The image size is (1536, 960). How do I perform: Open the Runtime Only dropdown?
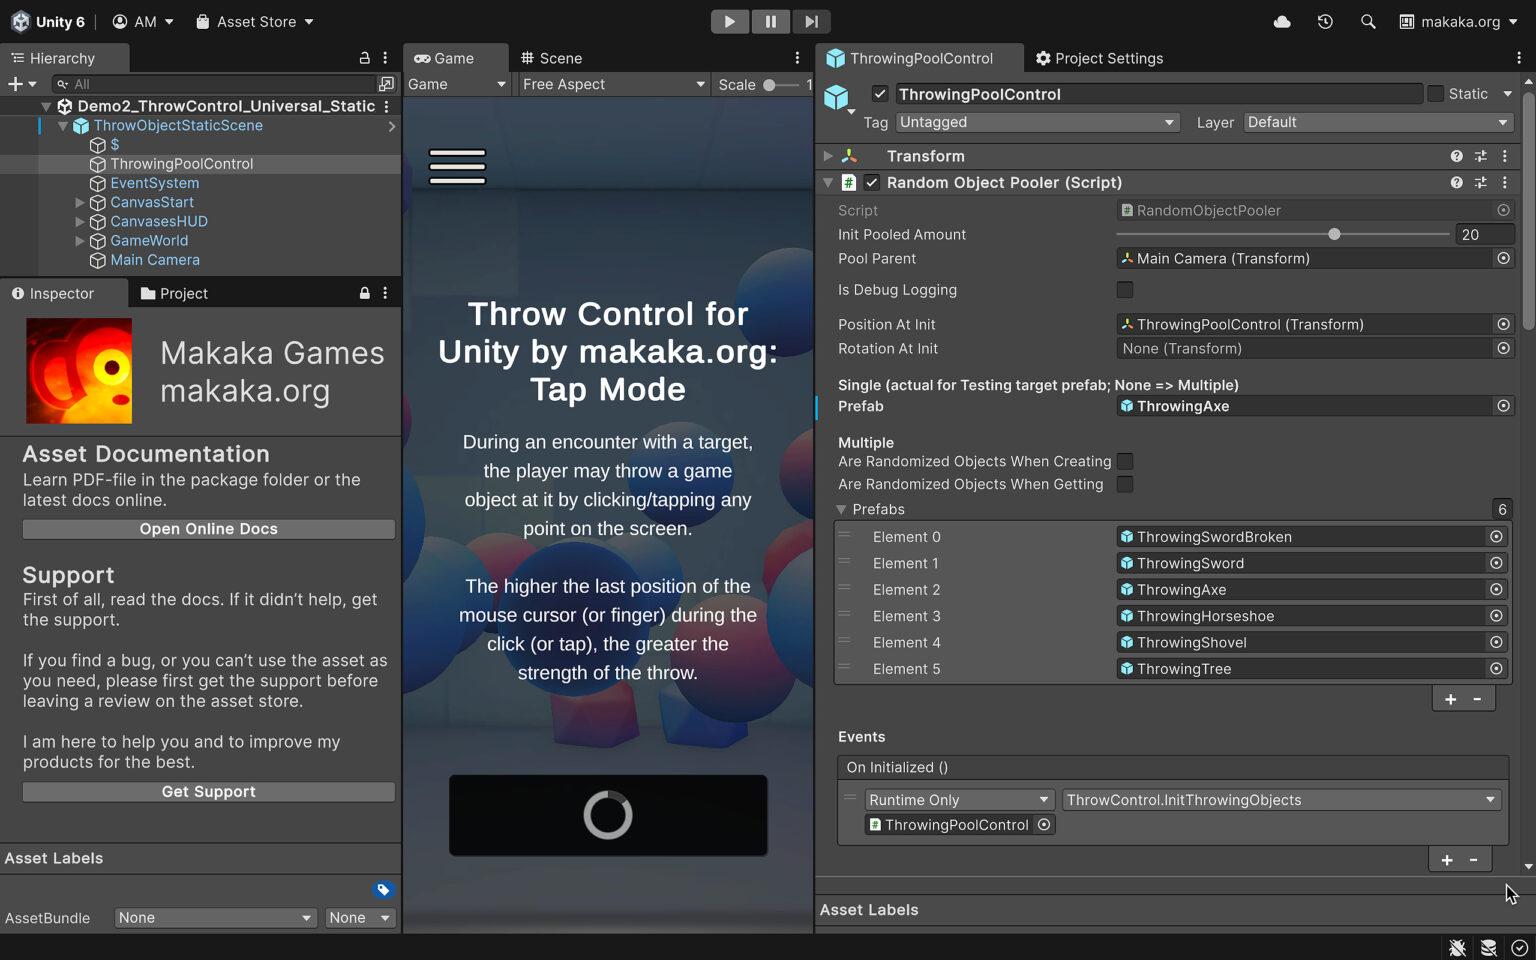pyautogui.click(x=959, y=800)
